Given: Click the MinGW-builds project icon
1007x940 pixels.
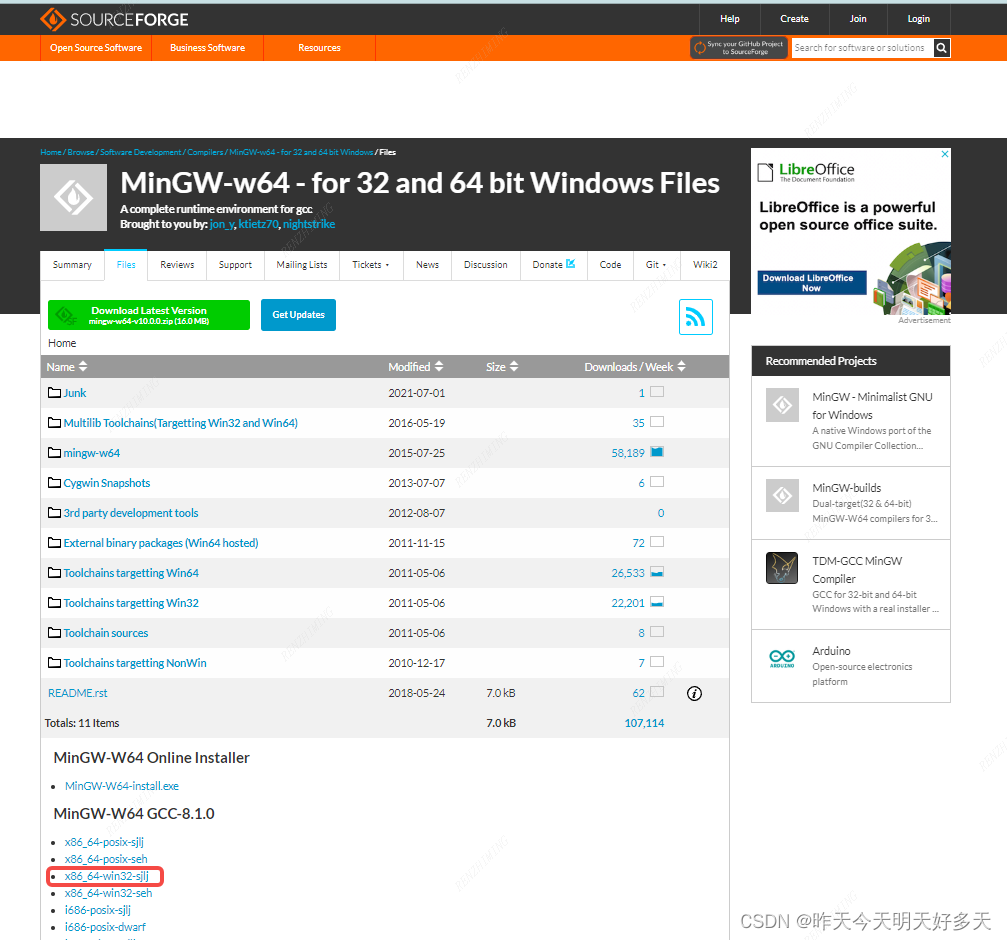Looking at the screenshot, I should click(x=782, y=496).
